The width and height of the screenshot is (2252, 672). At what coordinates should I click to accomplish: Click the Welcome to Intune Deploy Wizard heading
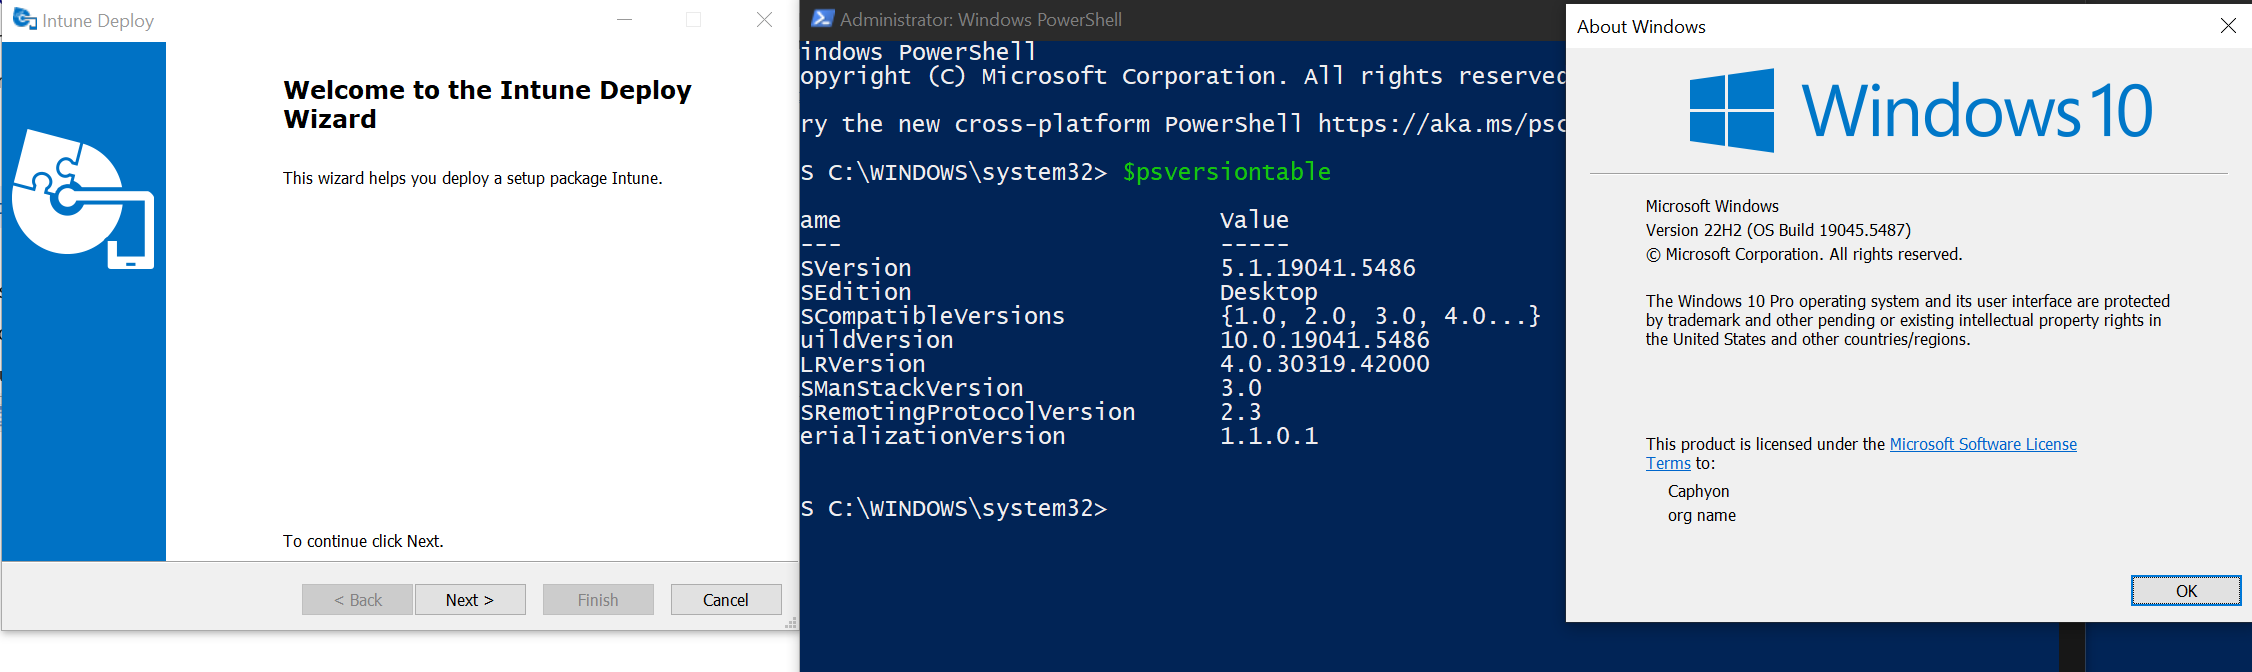point(487,104)
